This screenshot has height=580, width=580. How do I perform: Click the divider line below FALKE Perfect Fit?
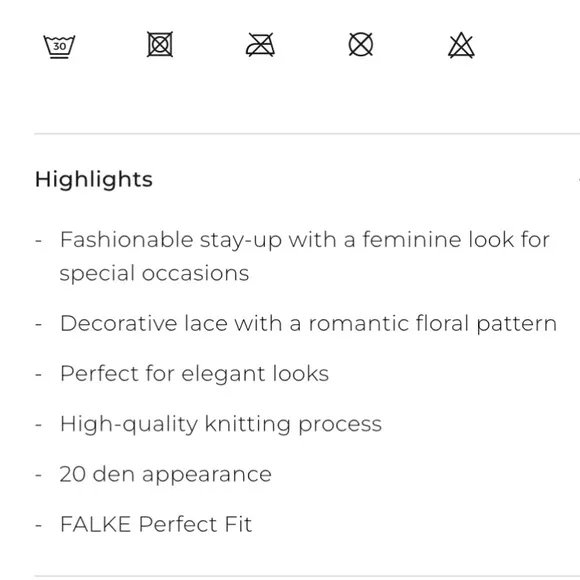pos(307,576)
